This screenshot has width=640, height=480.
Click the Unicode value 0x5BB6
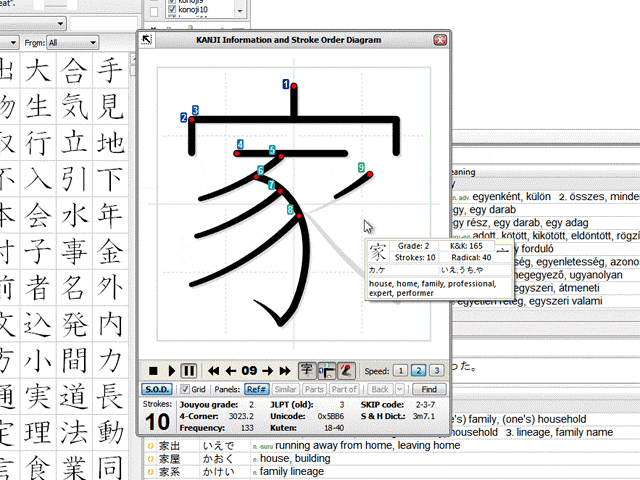coord(331,416)
